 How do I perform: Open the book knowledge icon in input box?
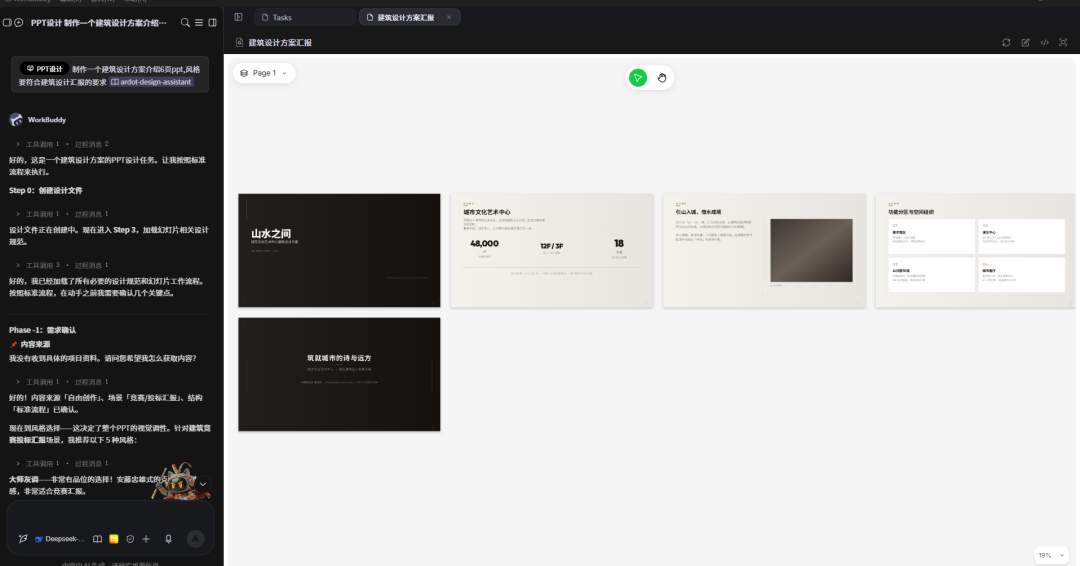(98, 539)
